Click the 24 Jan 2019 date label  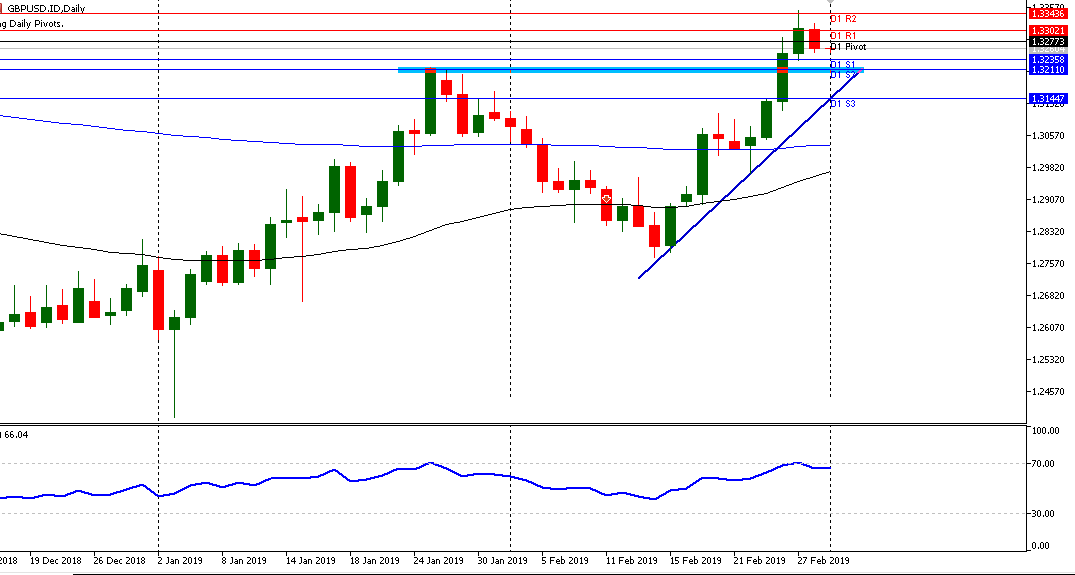(439, 561)
